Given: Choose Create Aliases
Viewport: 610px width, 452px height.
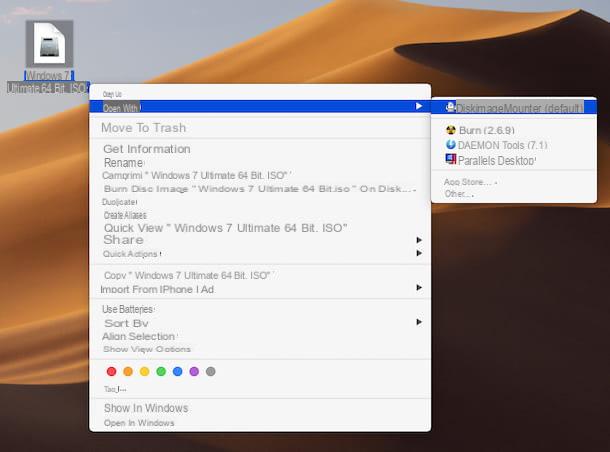Looking at the screenshot, I should (125, 215).
